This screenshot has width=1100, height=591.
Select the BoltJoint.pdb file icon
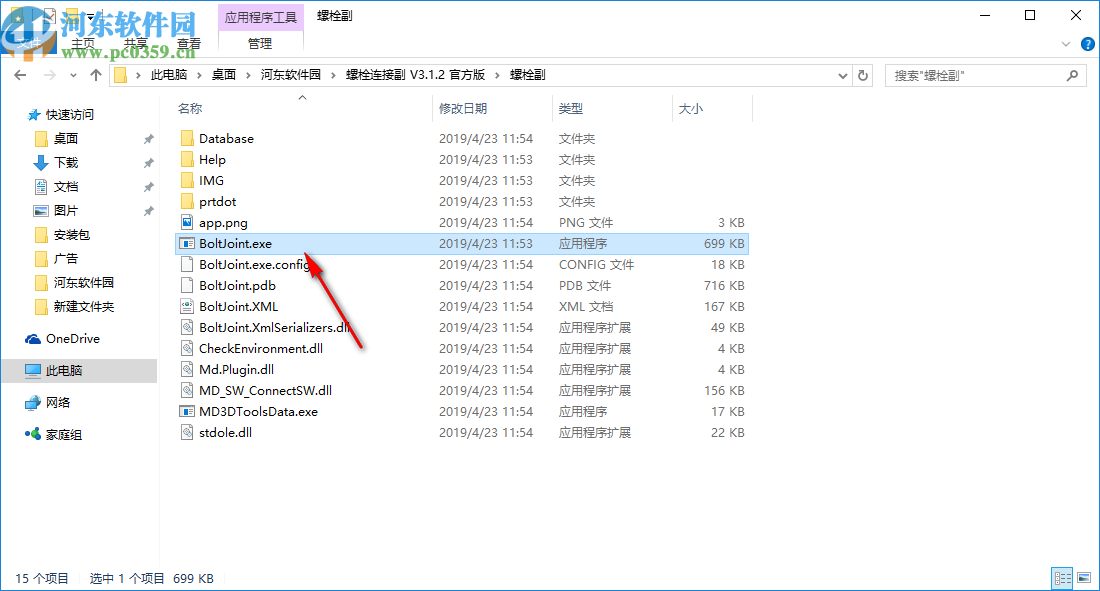pyautogui.click(x=187, y=286)
